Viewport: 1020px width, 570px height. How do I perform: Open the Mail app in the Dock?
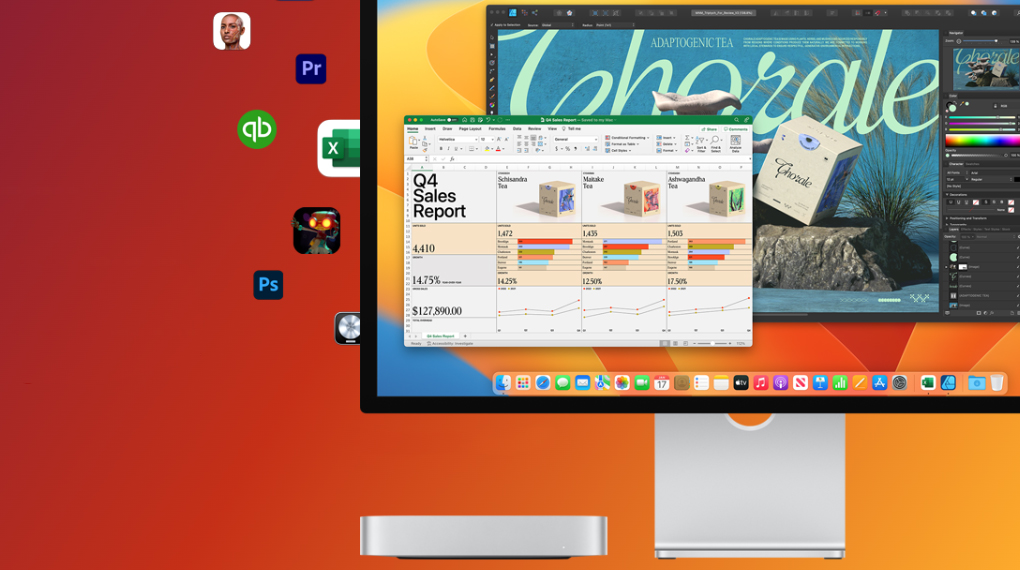582,383
